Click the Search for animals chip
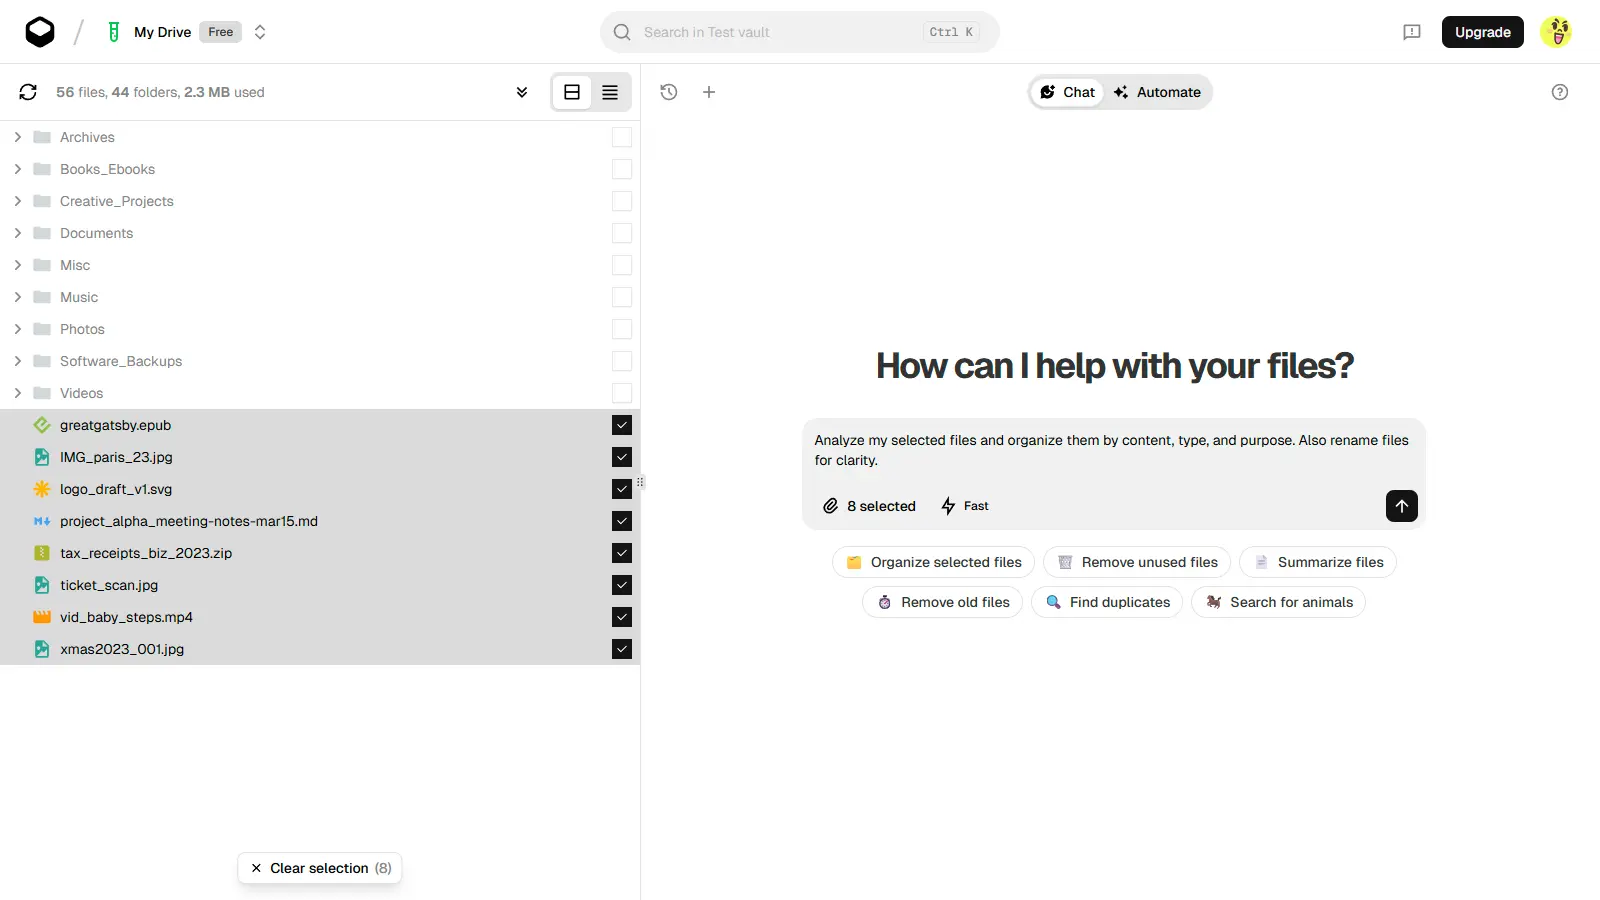Viewport: 1600px width, 900px height. pos(1279,602)
